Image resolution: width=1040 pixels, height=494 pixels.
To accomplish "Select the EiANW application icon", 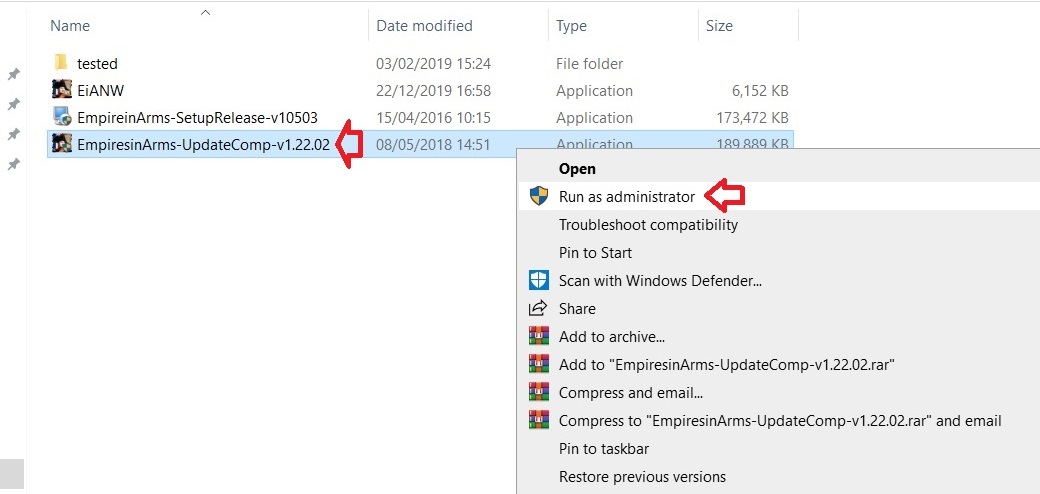I will pos(61,90).
